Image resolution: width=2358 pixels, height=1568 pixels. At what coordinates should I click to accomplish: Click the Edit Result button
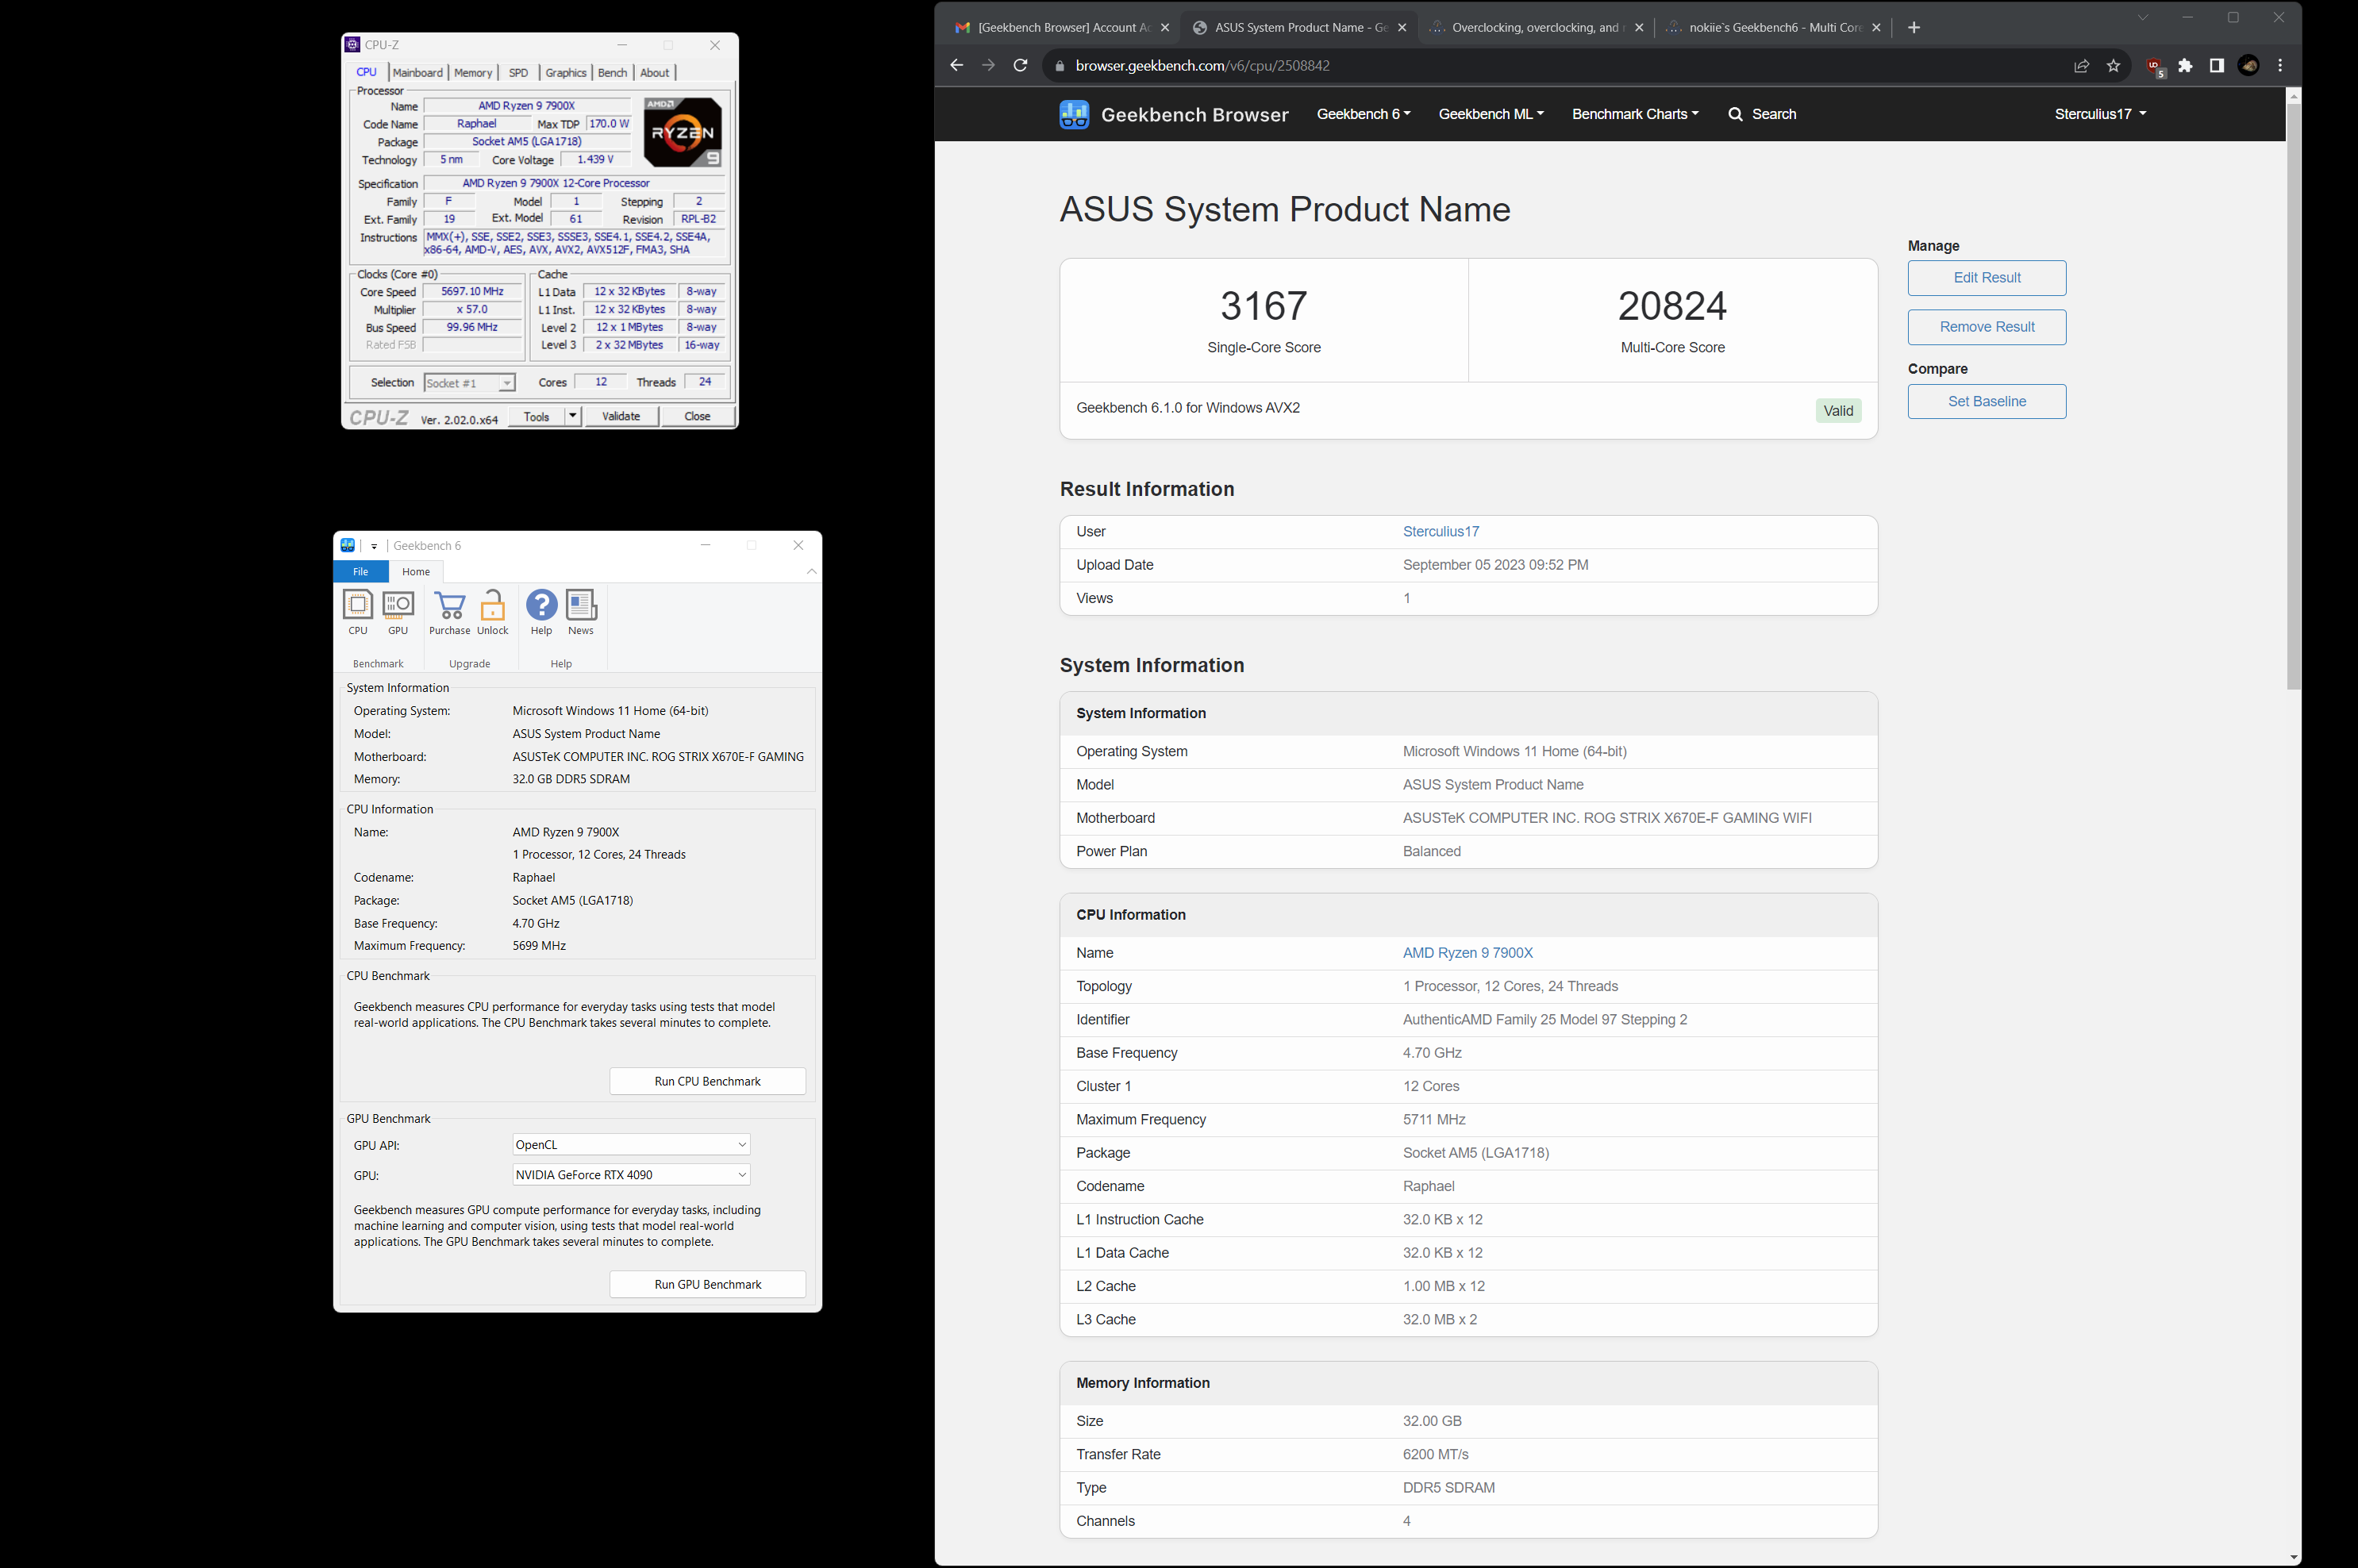pyautogui.click(x=1987, y=277)
